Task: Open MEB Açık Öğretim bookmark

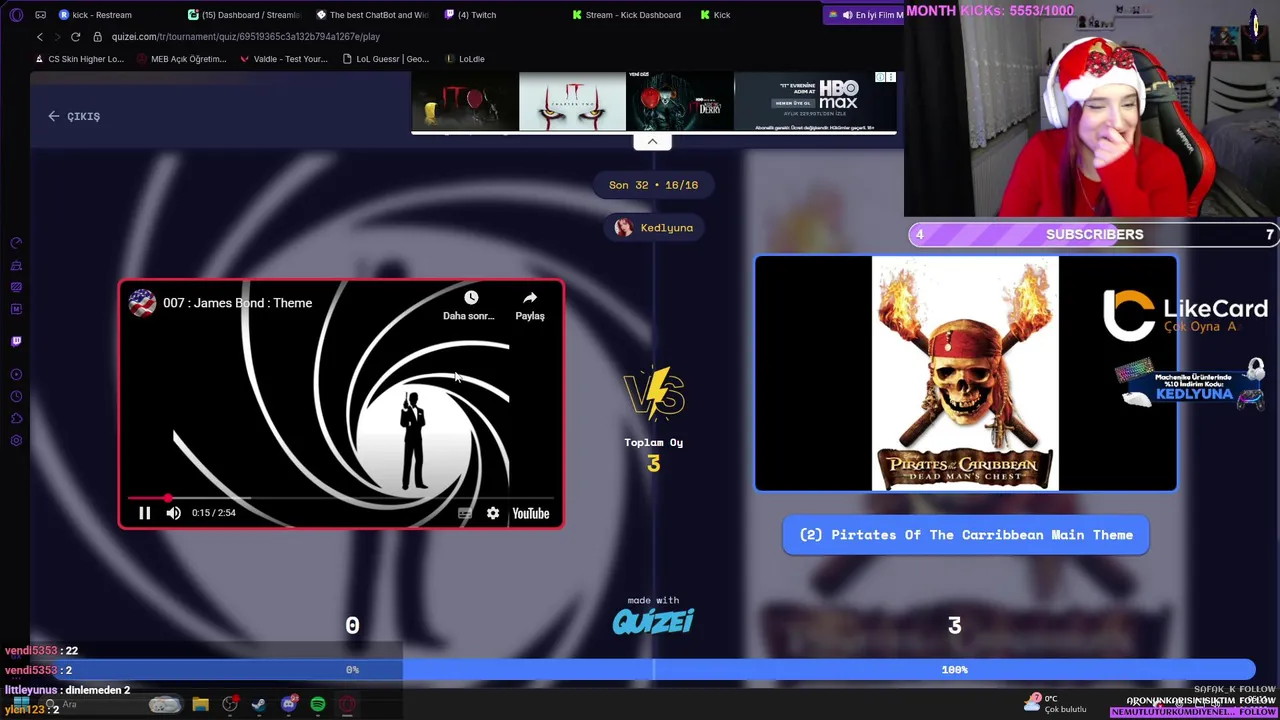Action: (182, 59)
